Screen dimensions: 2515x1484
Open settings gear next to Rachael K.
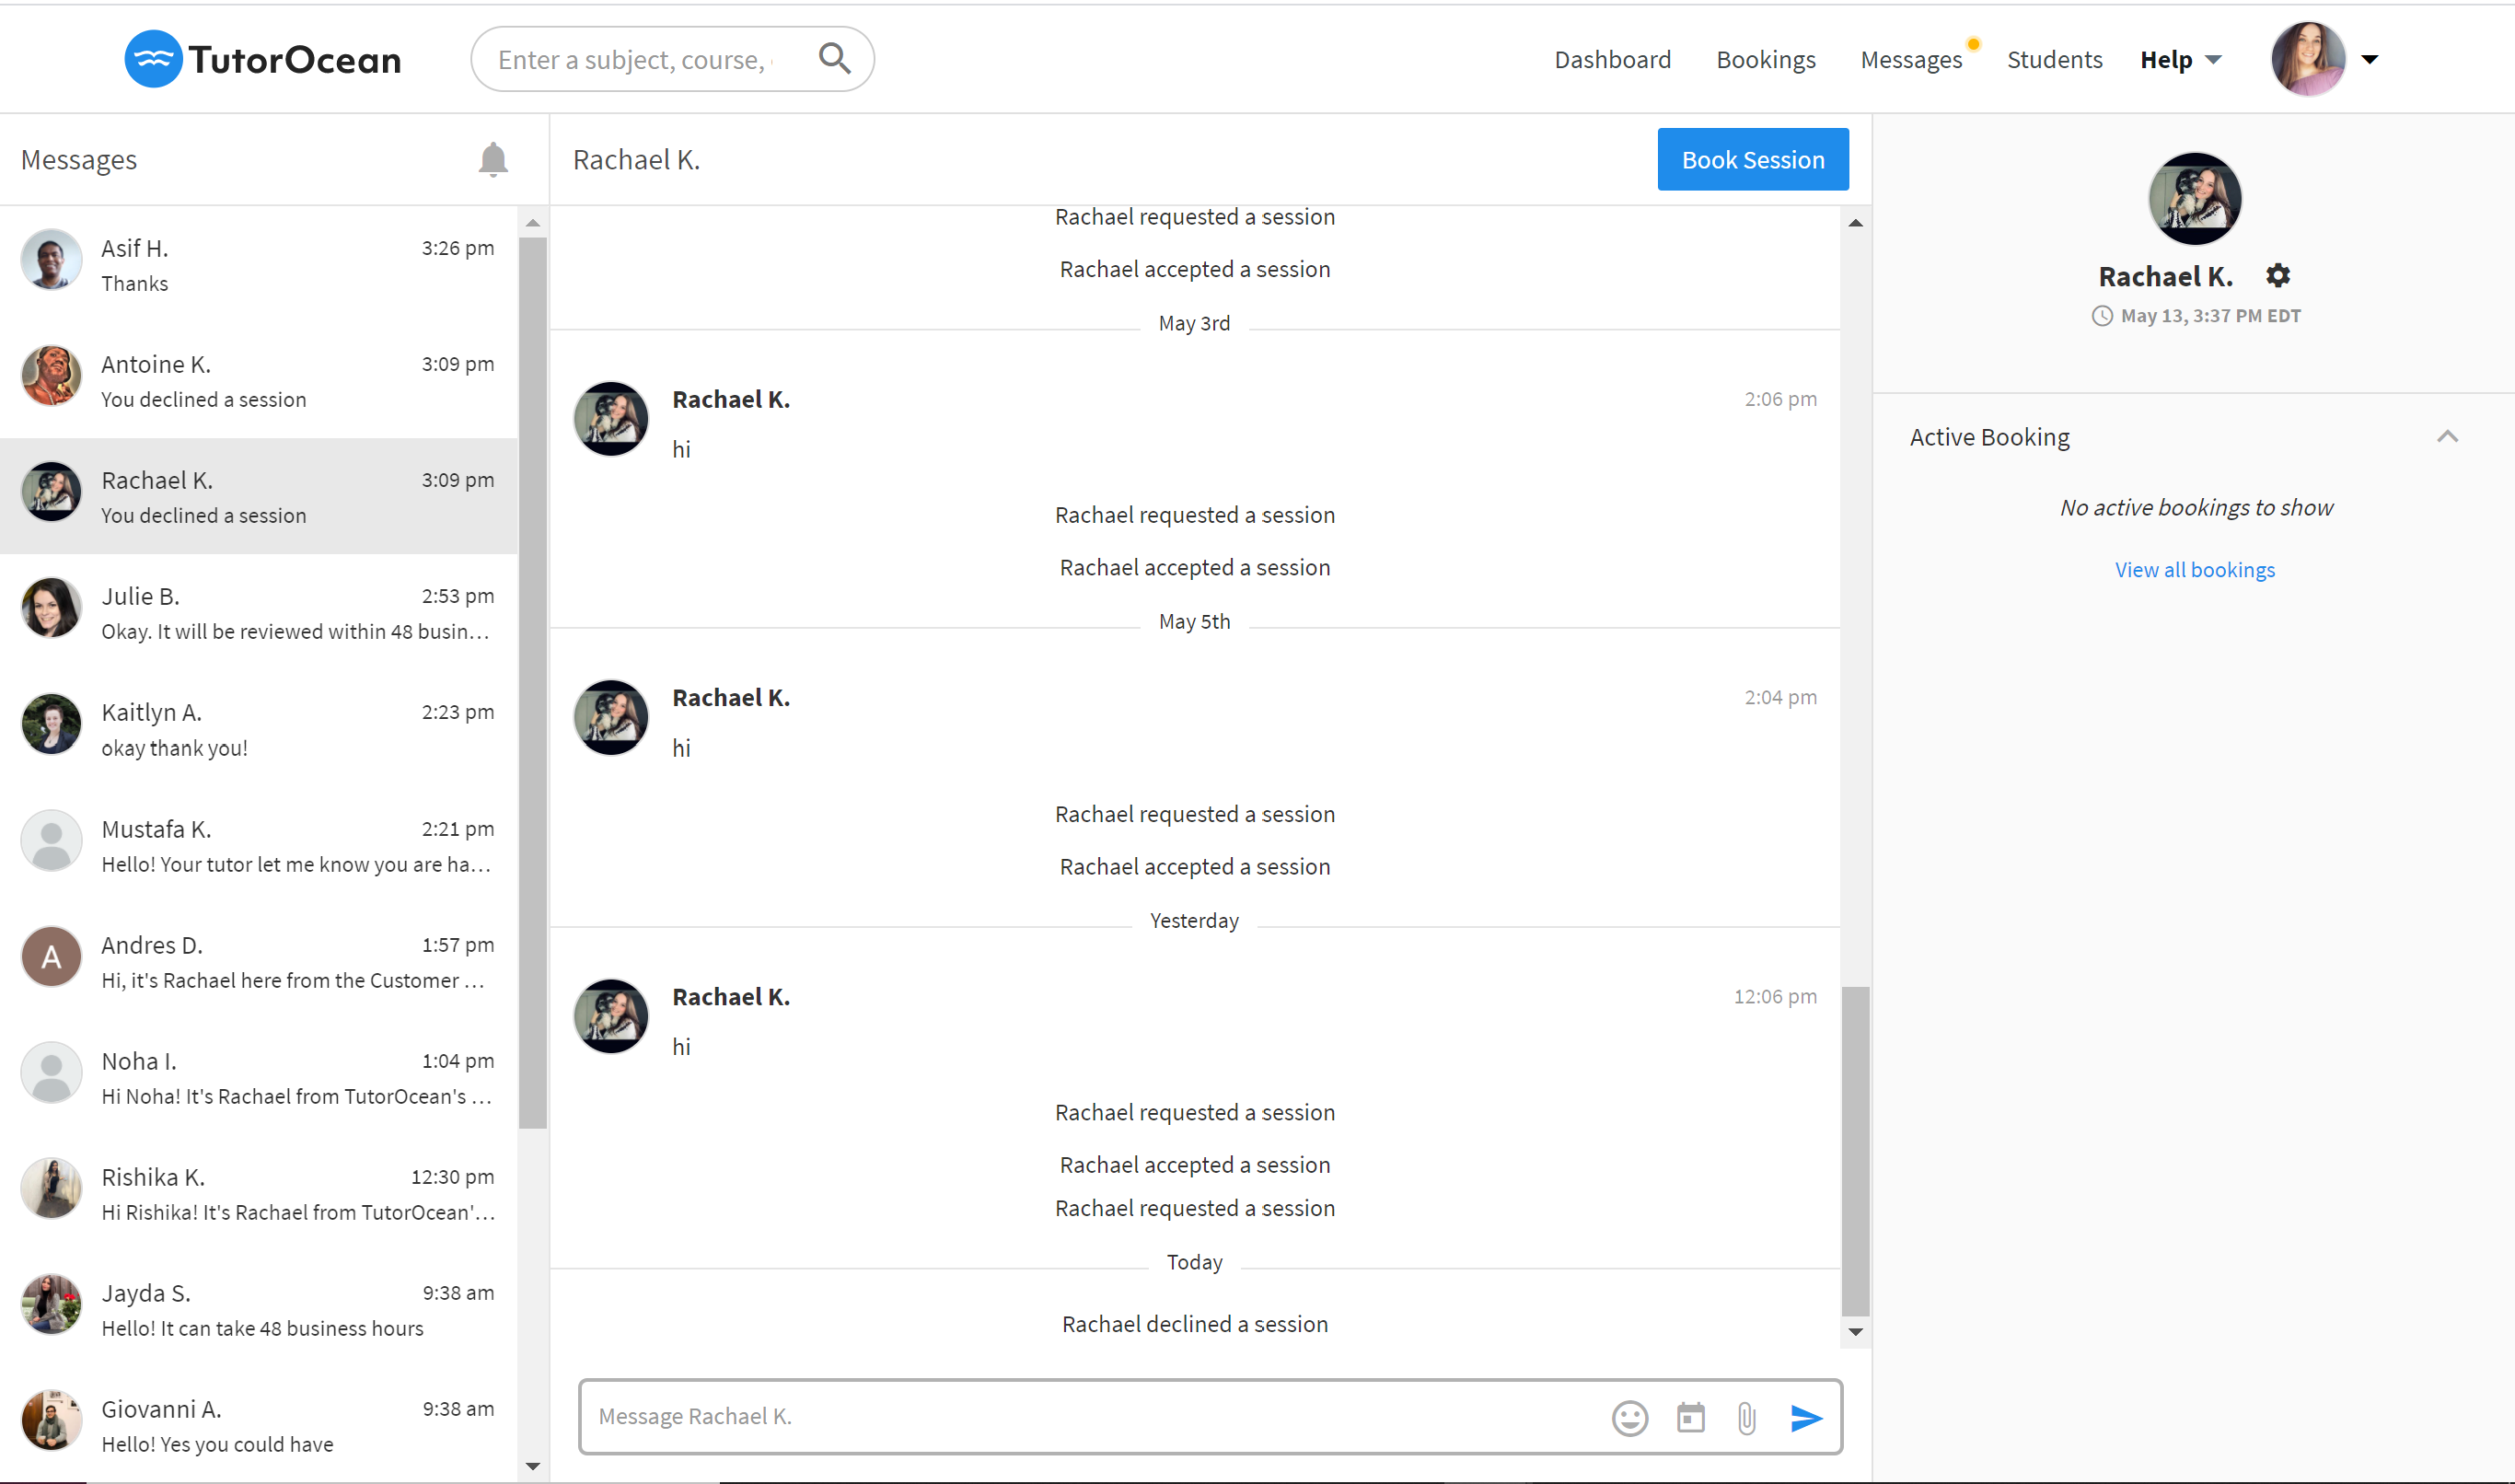2277,275
